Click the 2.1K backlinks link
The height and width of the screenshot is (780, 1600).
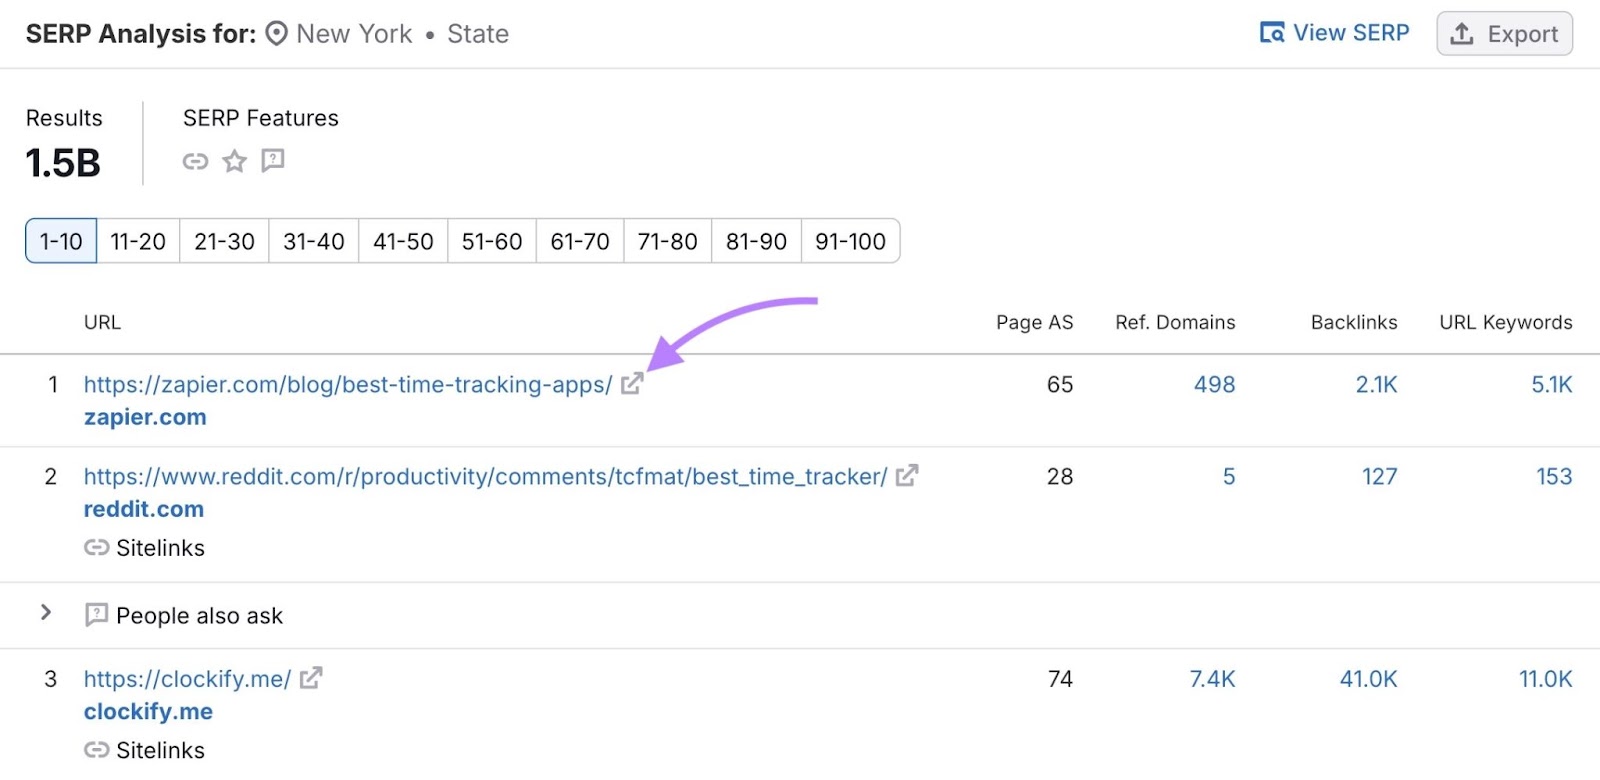(x=1377, y=385)
